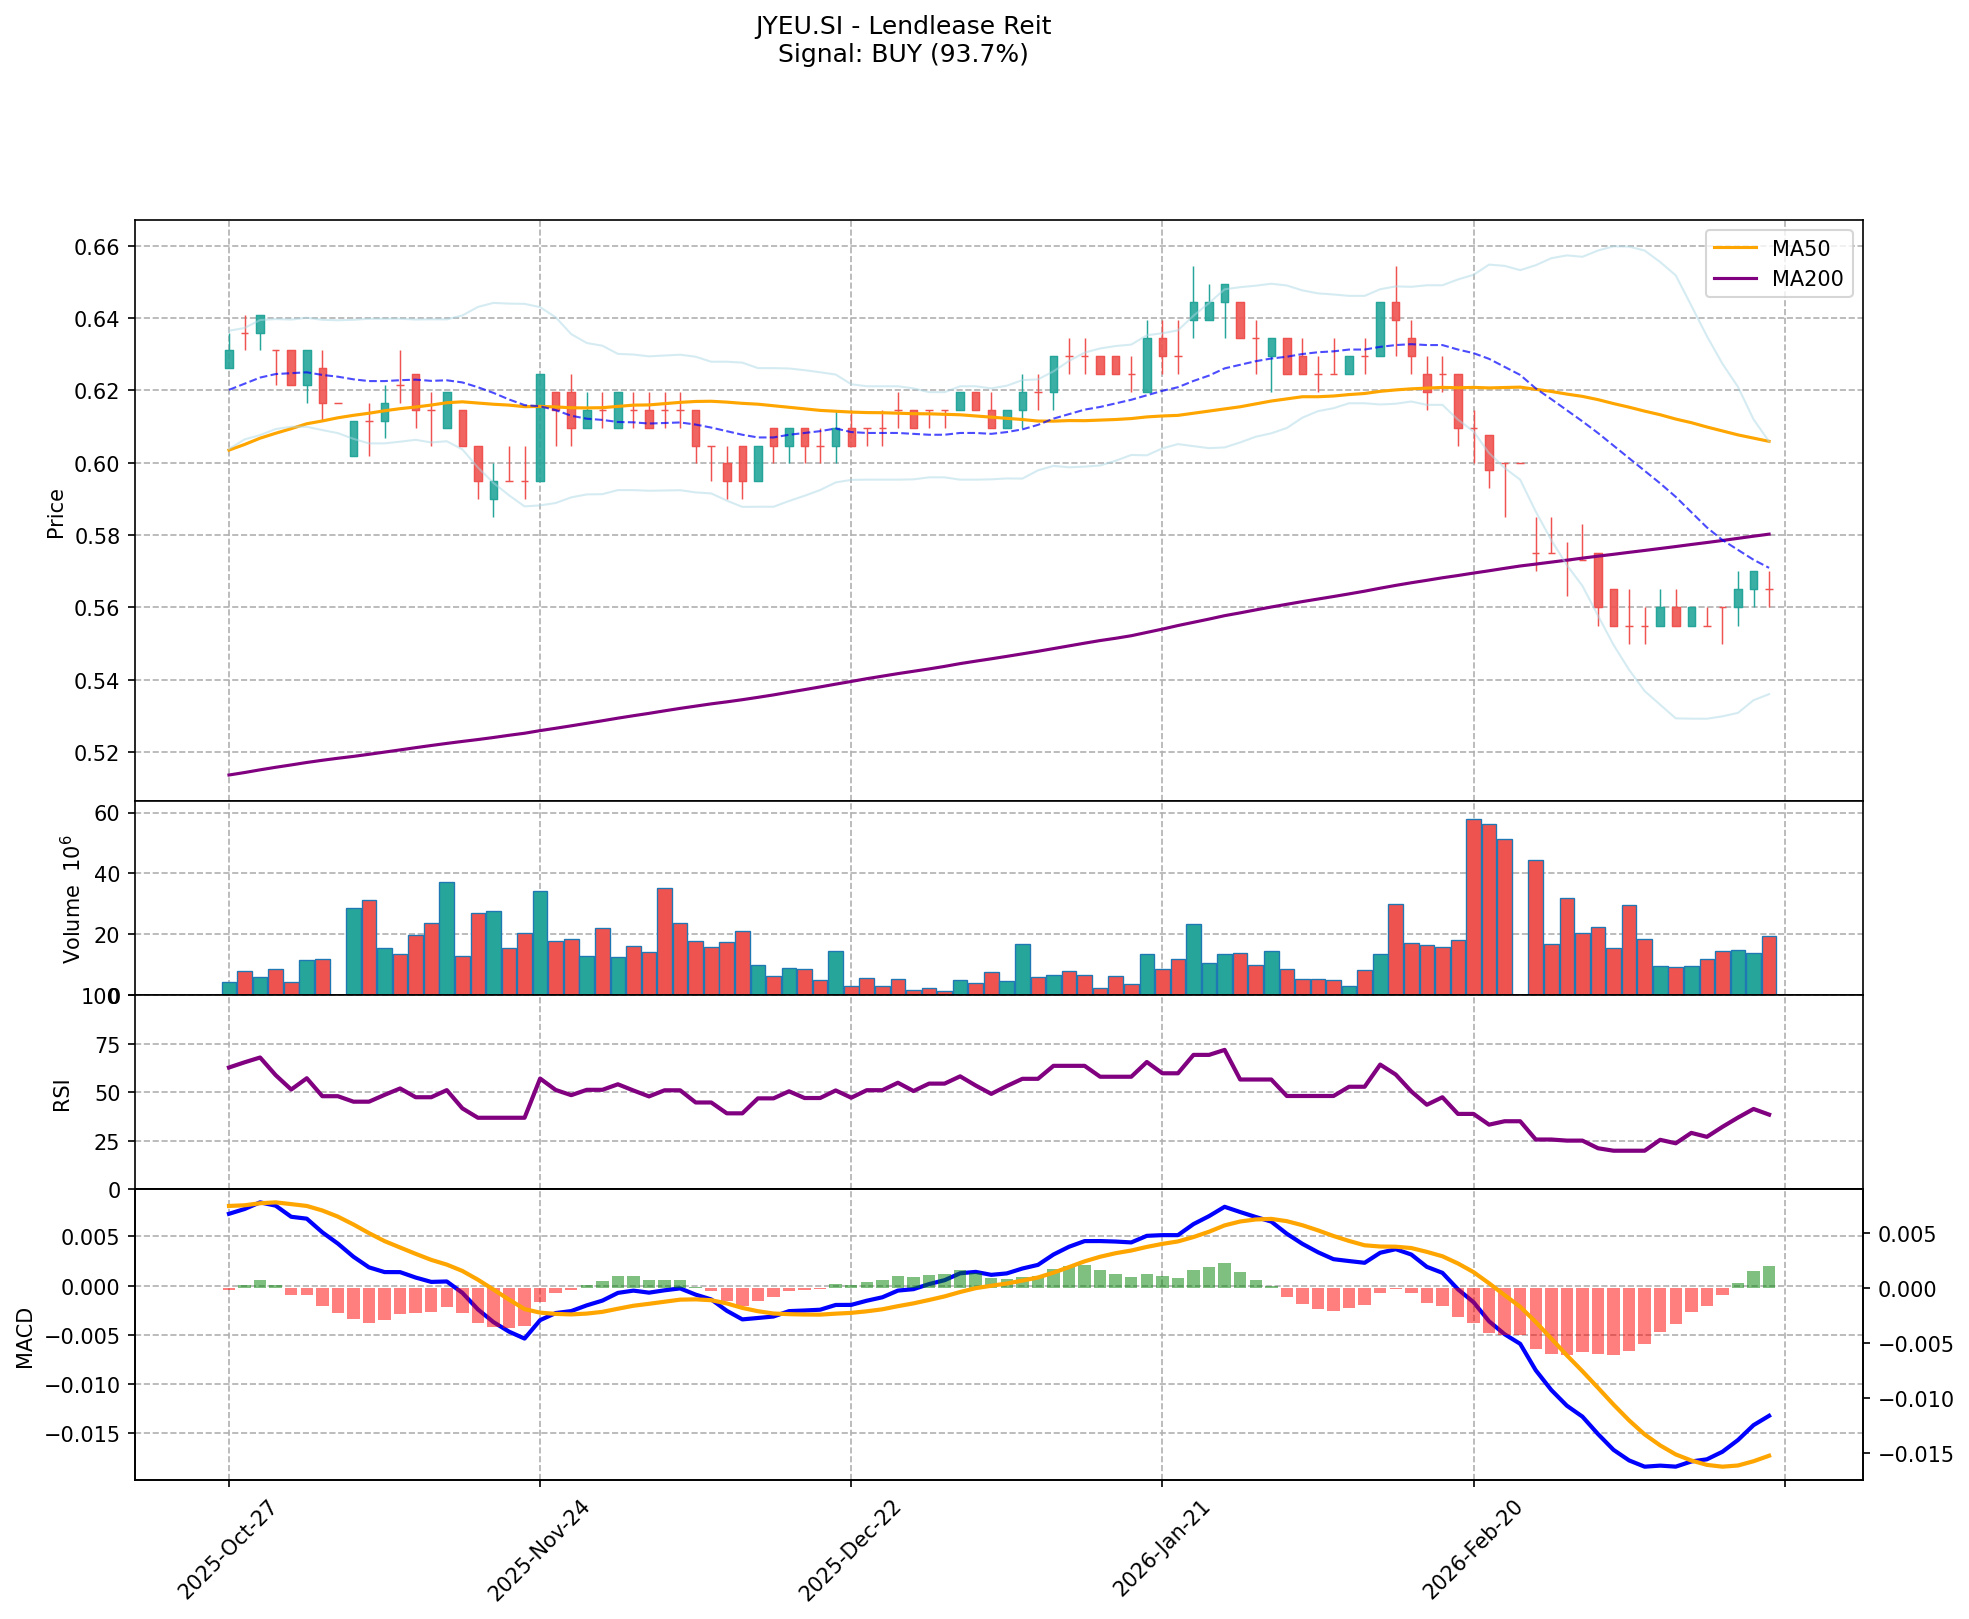Select the 2025-Nov-24 date axis label
This screenshot has width=1969, height=1619.
536,1551
